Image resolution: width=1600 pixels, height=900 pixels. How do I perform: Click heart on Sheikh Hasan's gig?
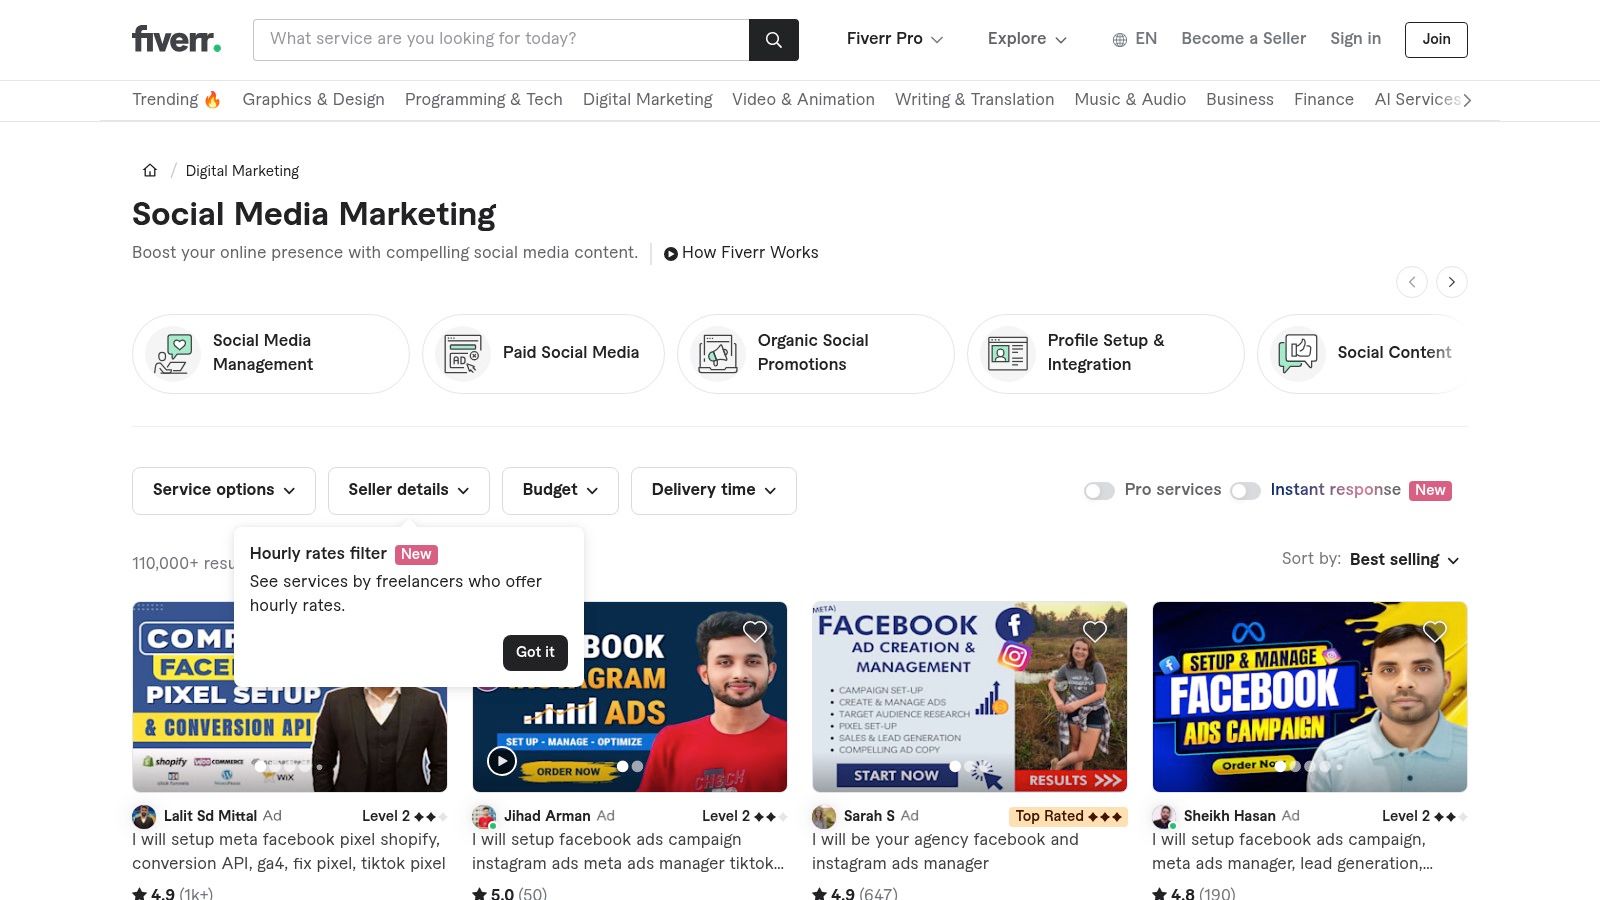[x=1435, y=631]
